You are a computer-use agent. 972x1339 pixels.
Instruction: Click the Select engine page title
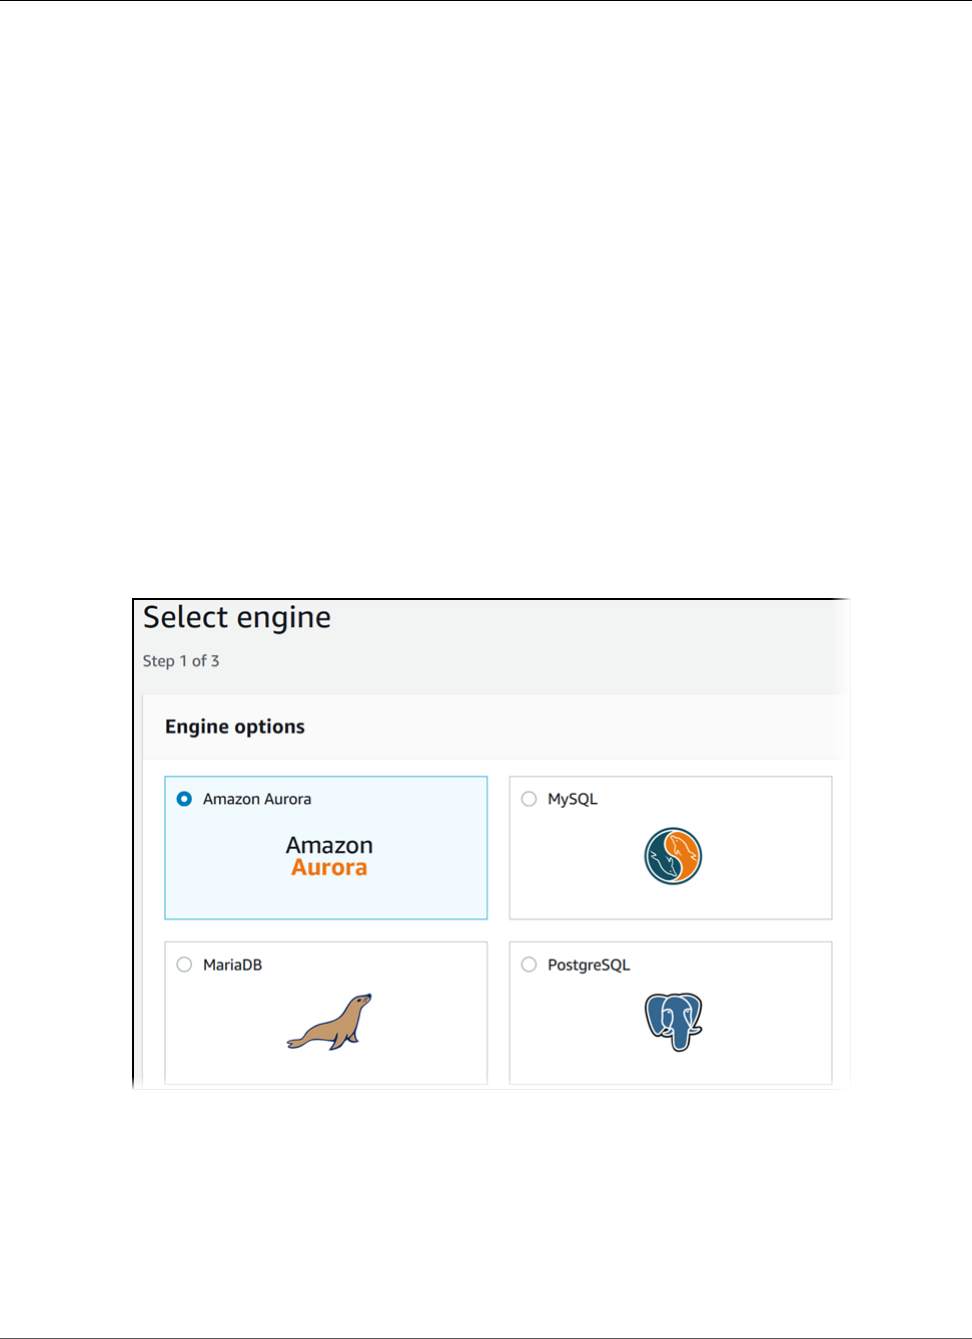point(237,618)
